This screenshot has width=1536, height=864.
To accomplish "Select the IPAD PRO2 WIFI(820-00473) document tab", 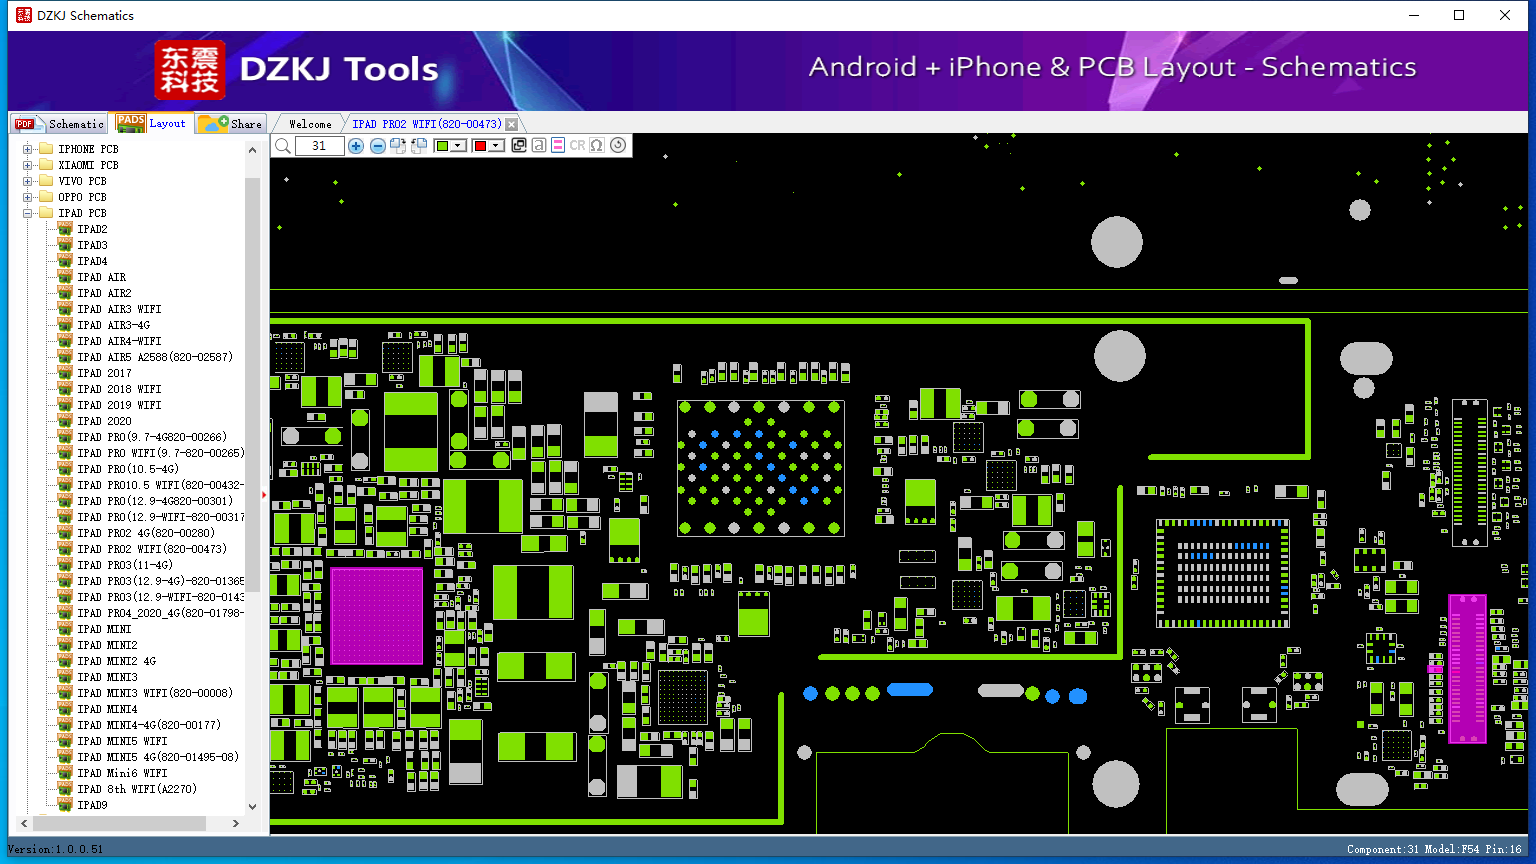I will click(427, 124).
